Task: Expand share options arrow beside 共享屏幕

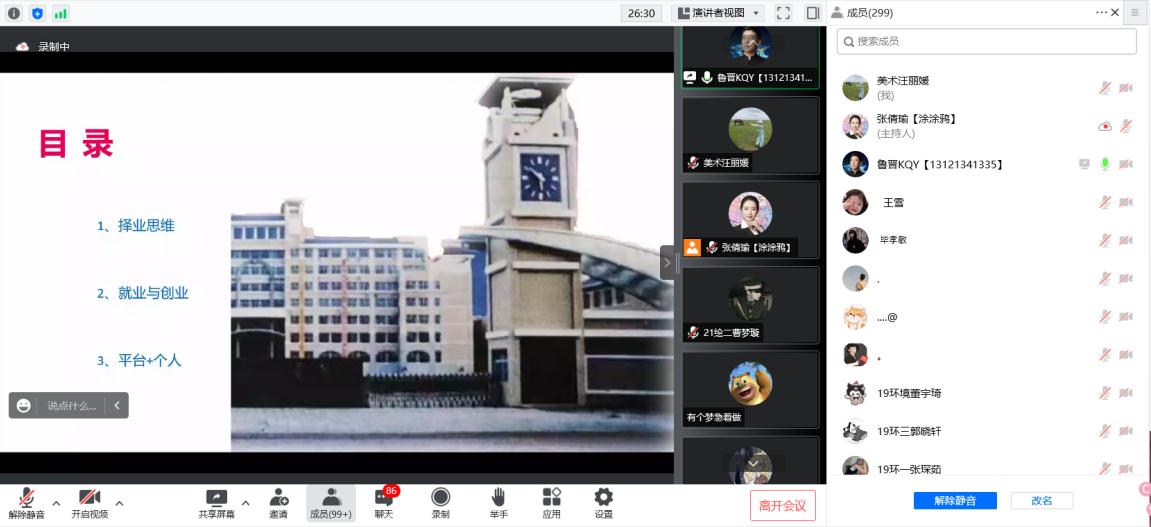Action: click(x=246, y=503)
